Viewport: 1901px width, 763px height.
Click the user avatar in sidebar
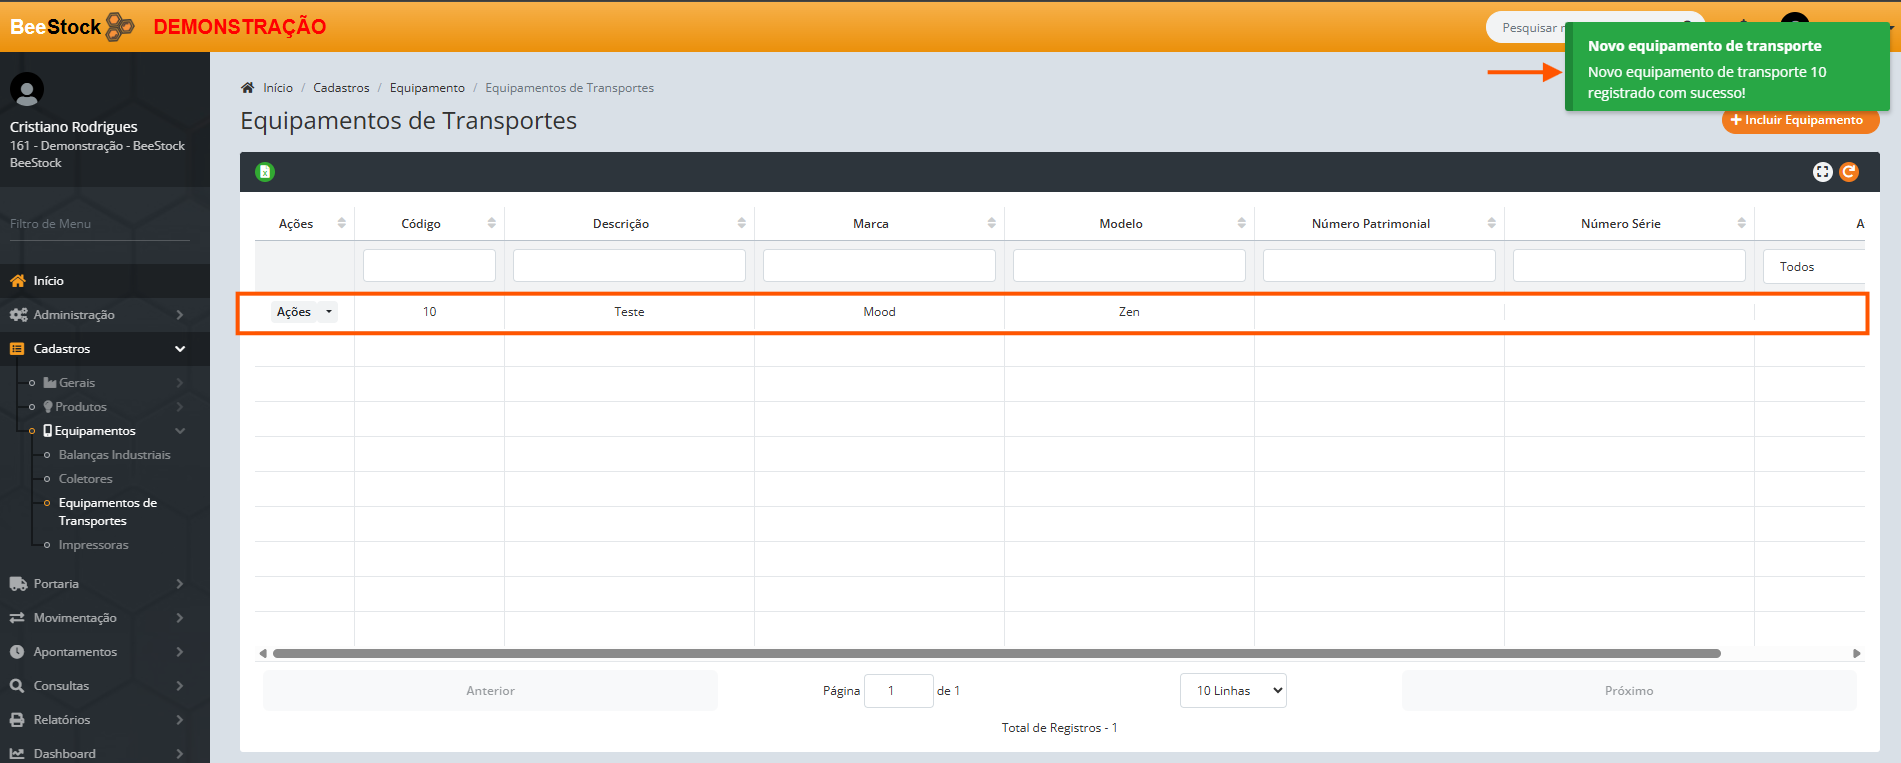click(27, 90)
